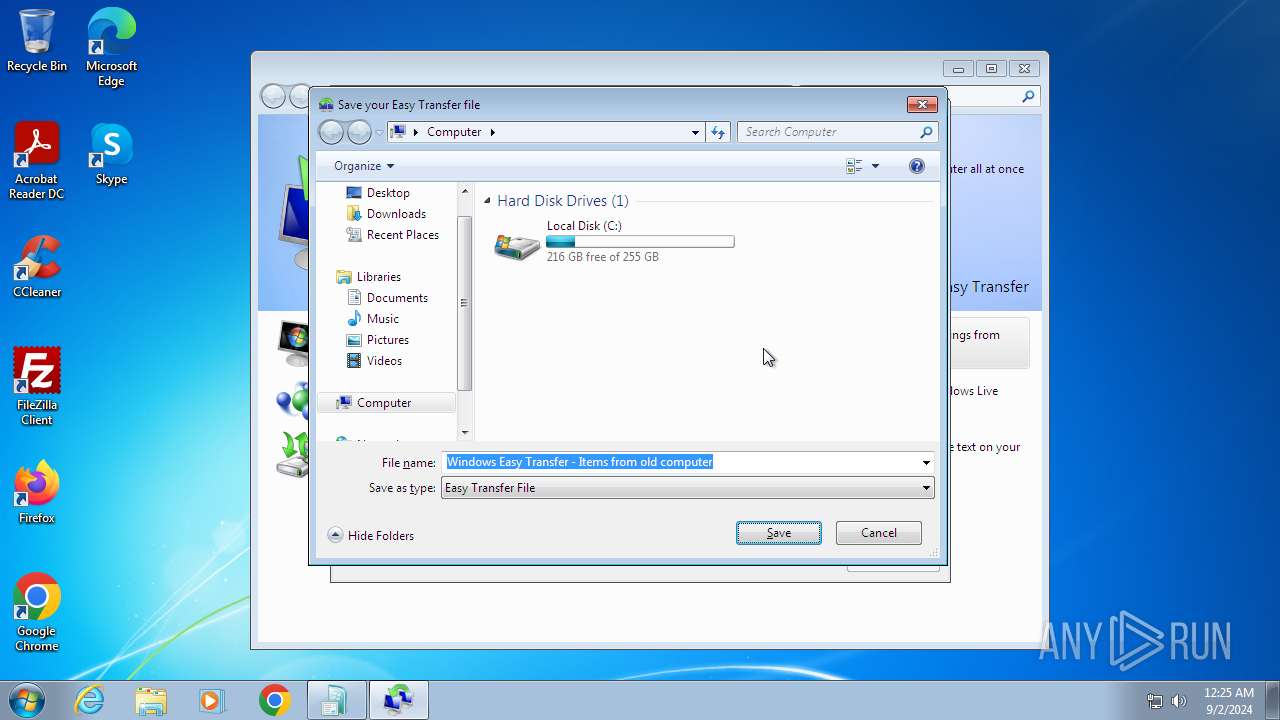Screen dimensions: 1280x720
Task: Click the Windows Start button
Action: pyautogui.click(x=26, y=701)
